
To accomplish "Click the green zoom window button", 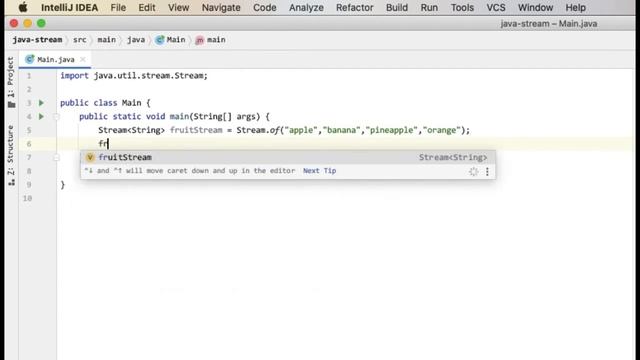I will [x=41, y=24].
